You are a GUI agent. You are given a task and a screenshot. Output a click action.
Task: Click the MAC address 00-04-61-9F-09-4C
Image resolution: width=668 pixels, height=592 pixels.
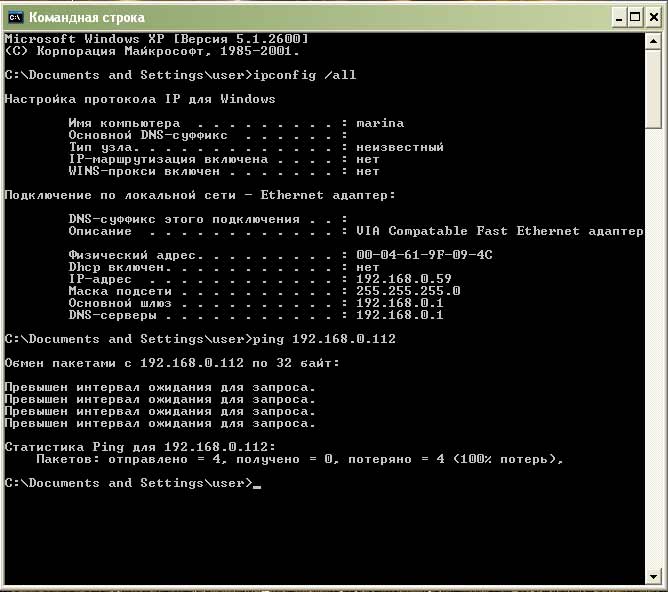424,255
